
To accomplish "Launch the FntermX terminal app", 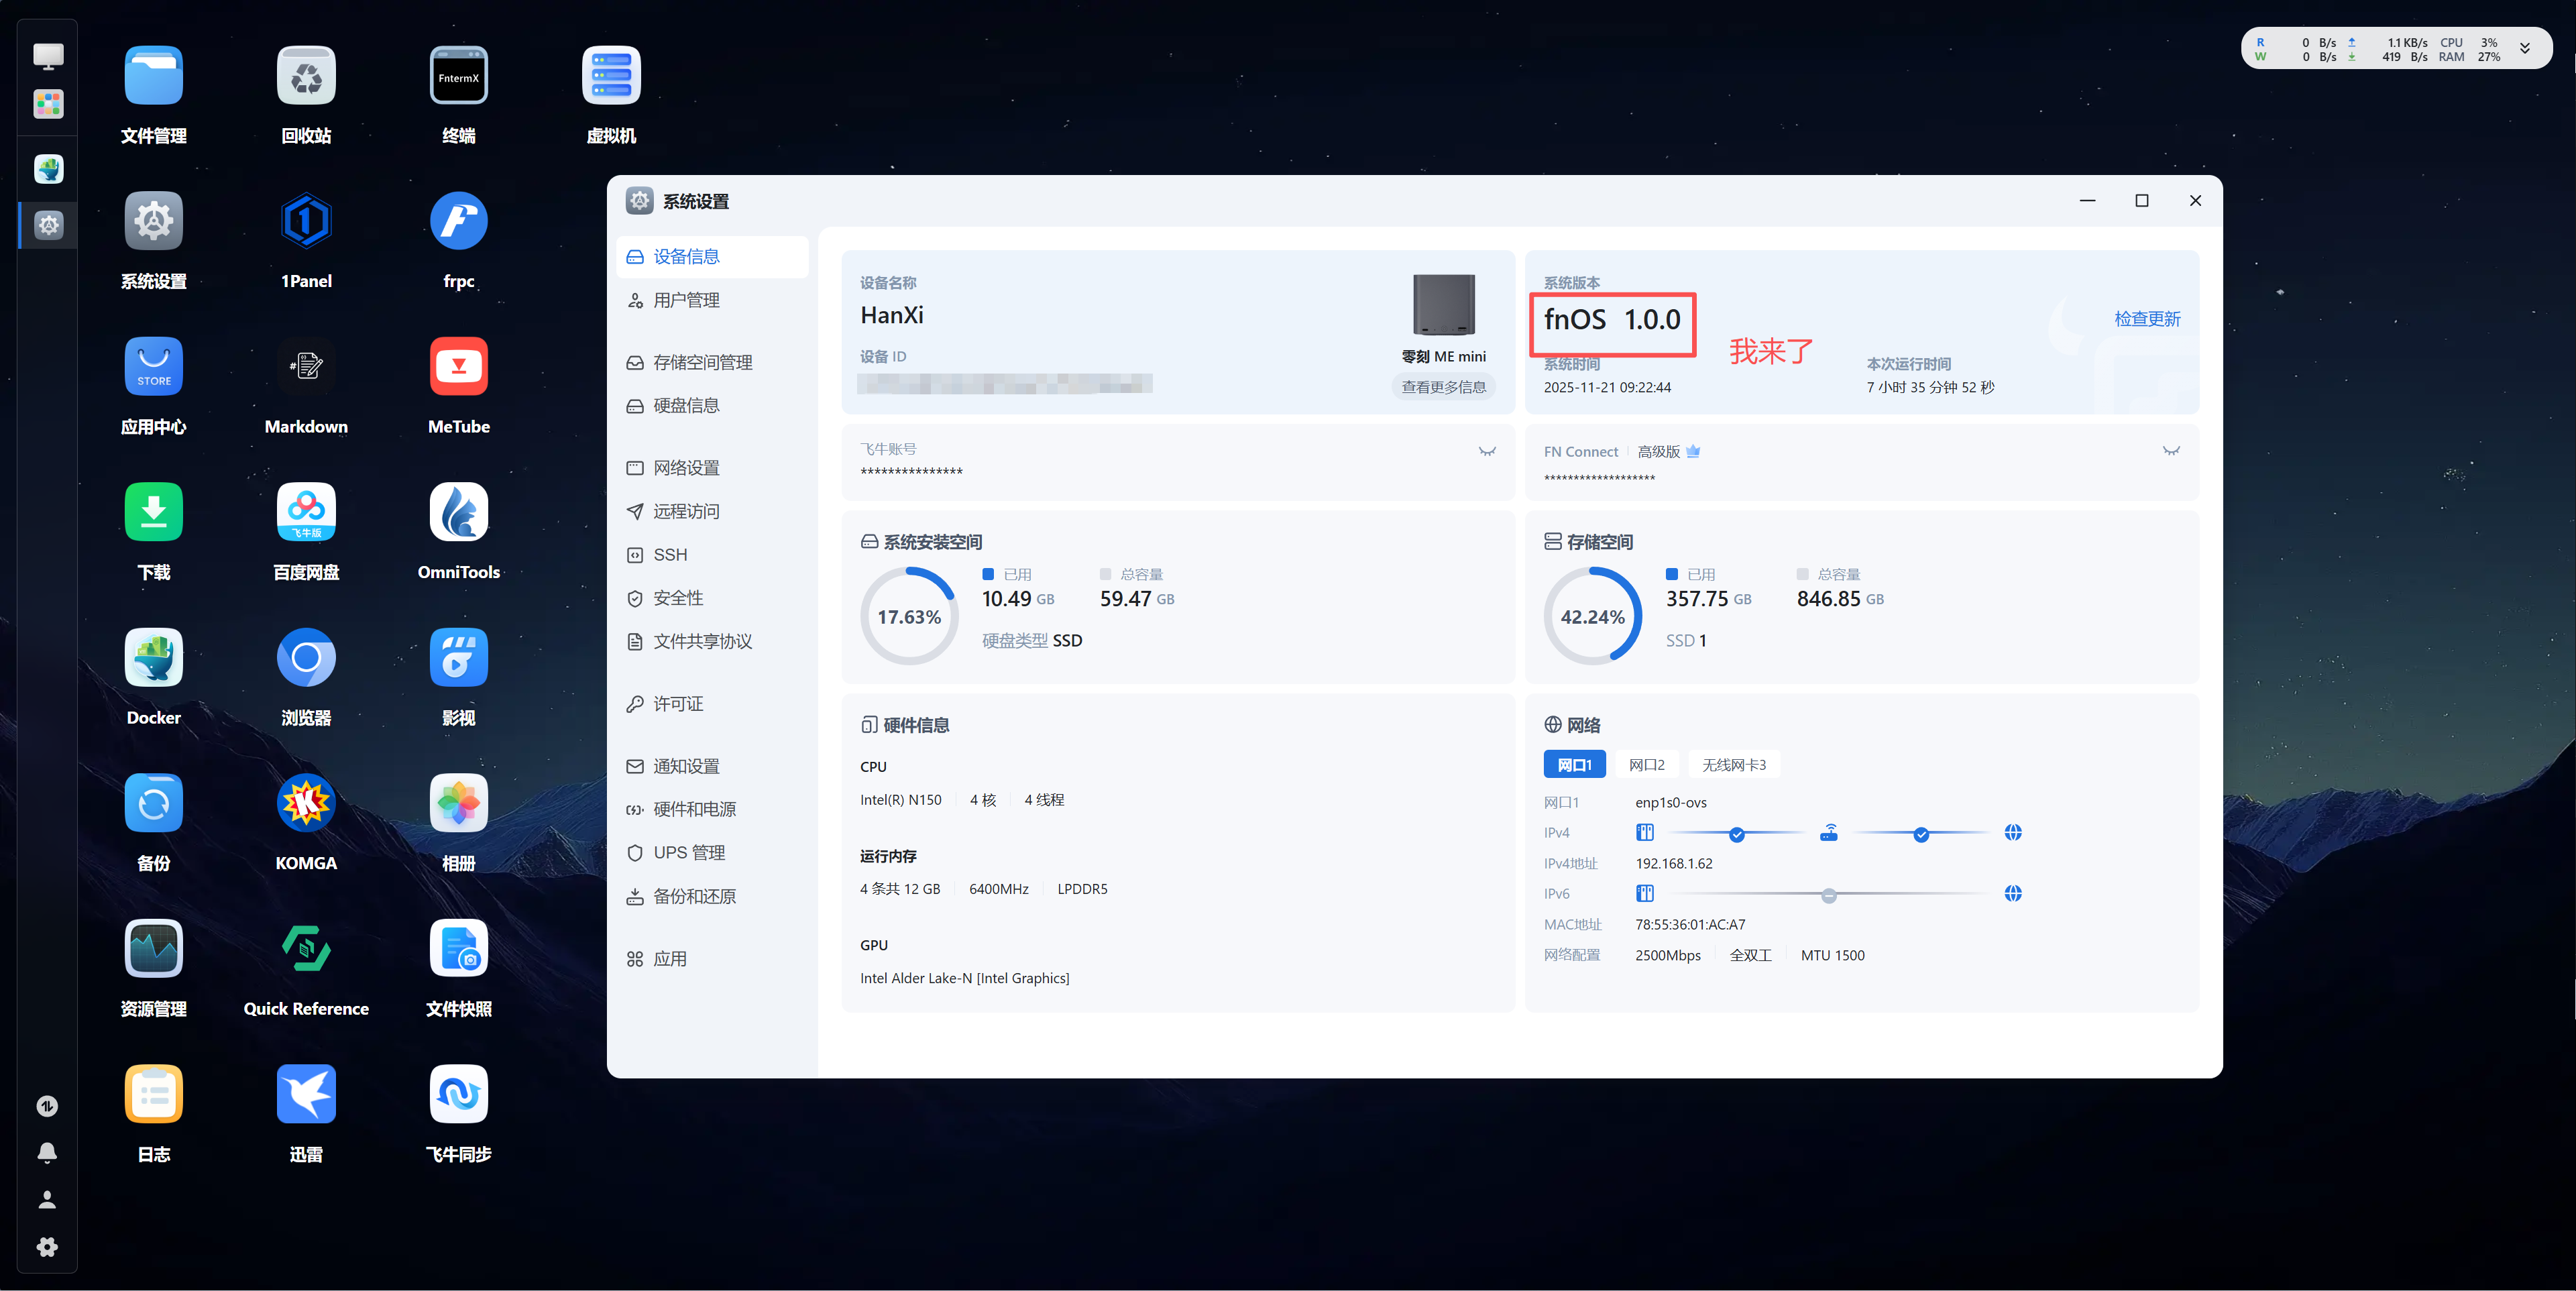I will coord(458,76).
